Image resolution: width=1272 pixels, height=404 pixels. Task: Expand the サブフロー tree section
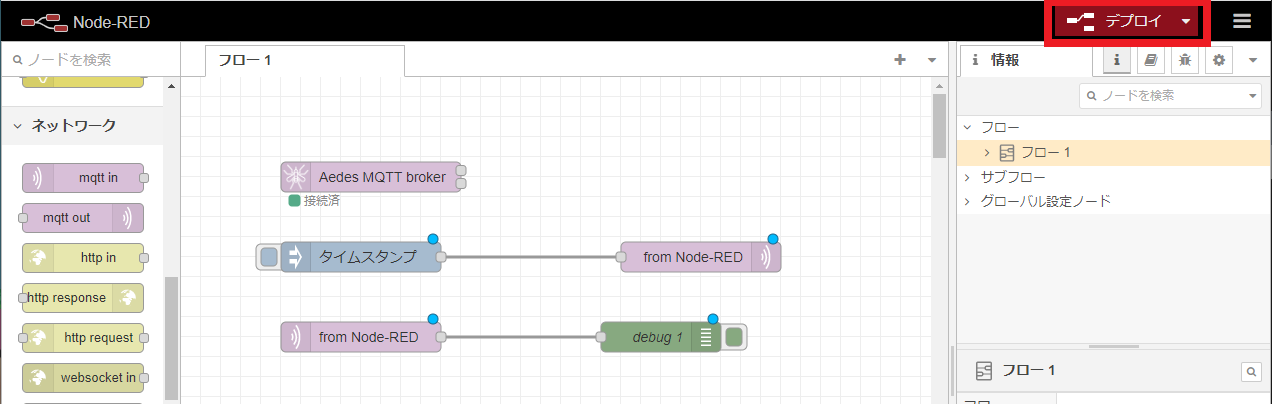tap(967, 177)
